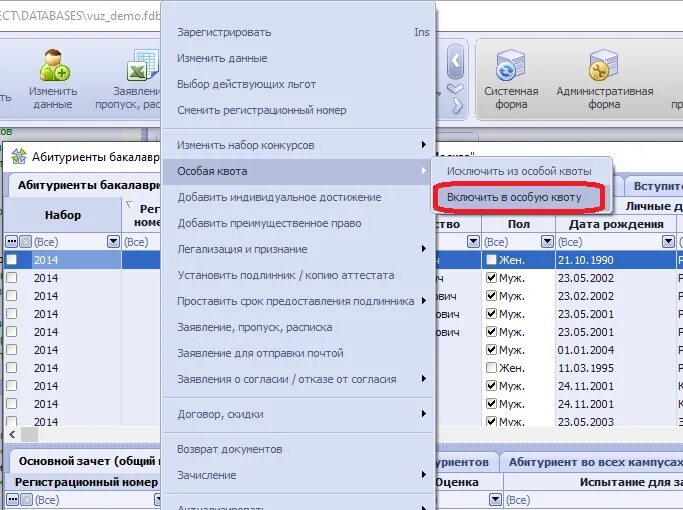Screen dimensions: 683x510
Task: Switch to the Основной зачет tab
Action: coord(87,461)
